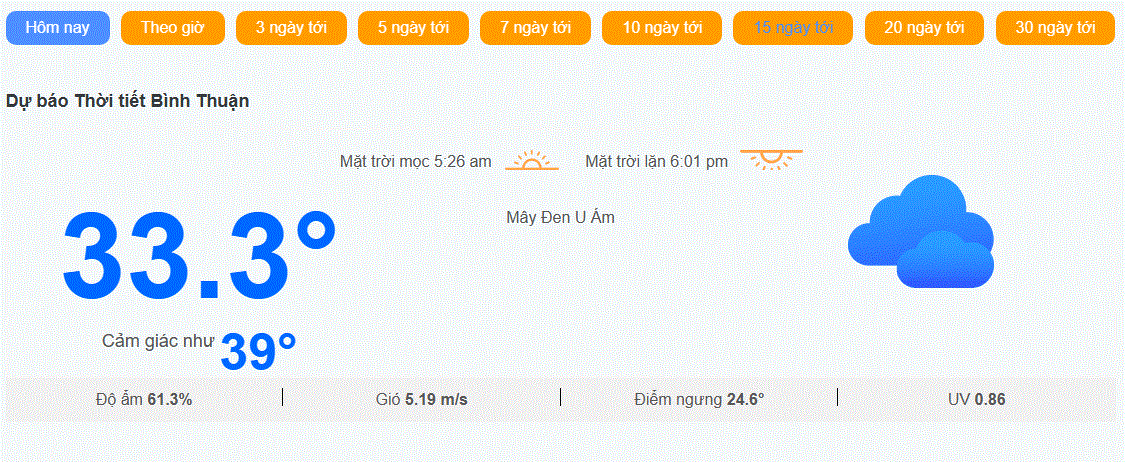Click the Độ ẩm 61.3% stat
Viewport: 1125px width, 462px height.
tap(144, 400)
